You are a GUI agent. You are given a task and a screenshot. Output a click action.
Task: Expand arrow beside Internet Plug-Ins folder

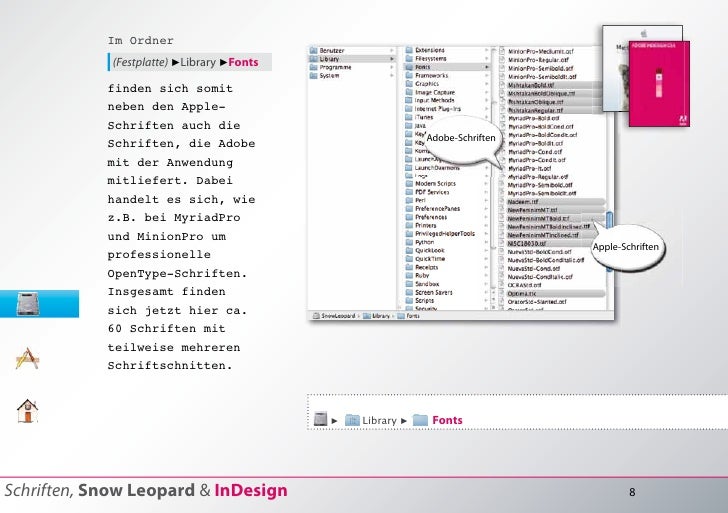click(x=487, y=109)
